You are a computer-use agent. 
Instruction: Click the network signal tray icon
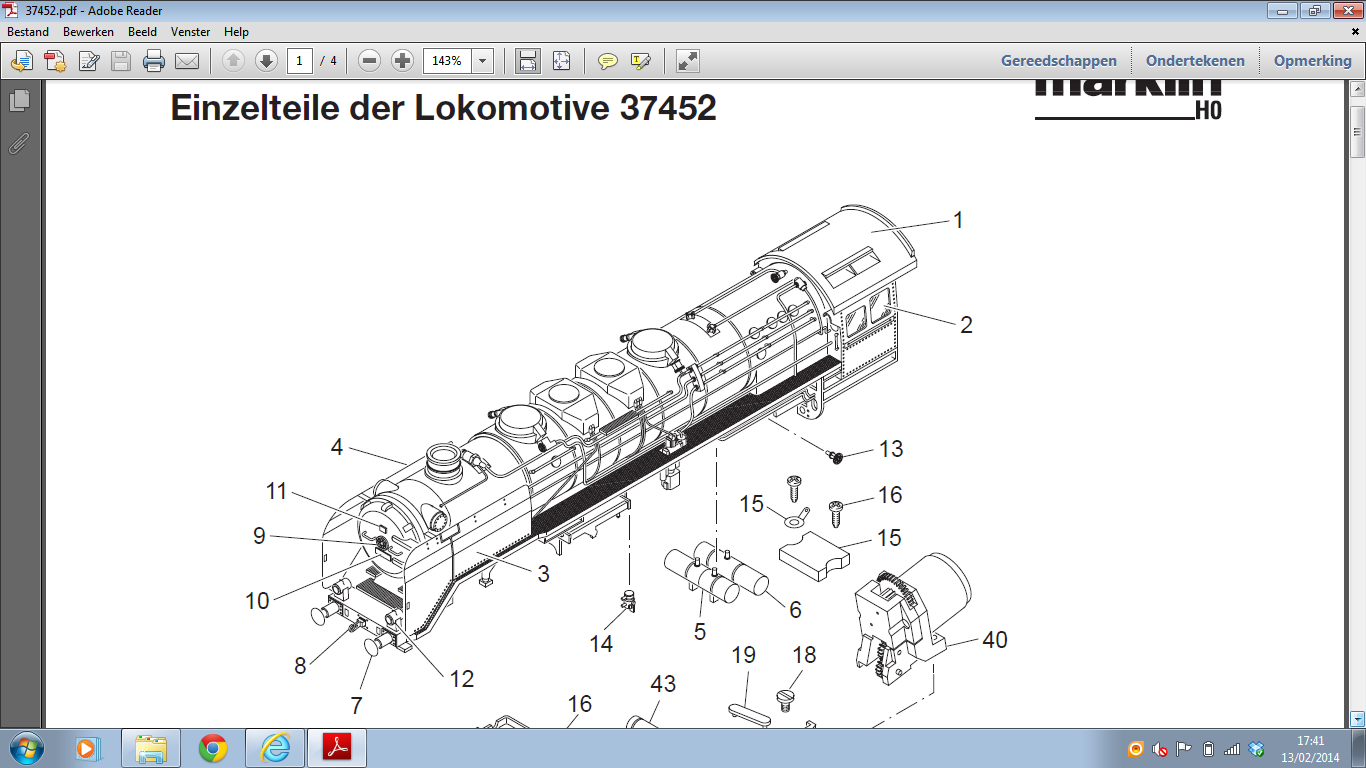[1232, 749]
